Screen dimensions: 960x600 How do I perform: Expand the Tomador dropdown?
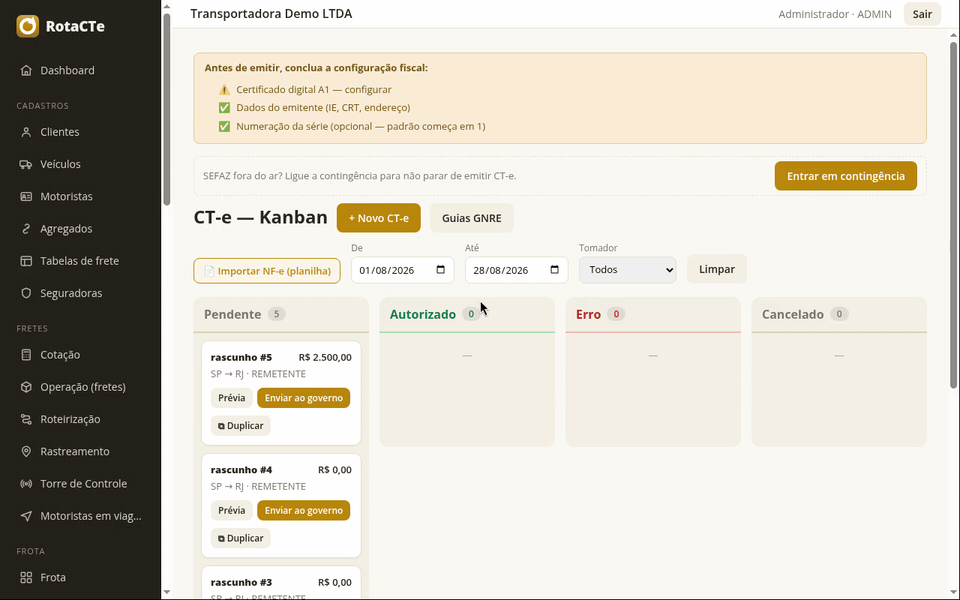pos(628,270)
